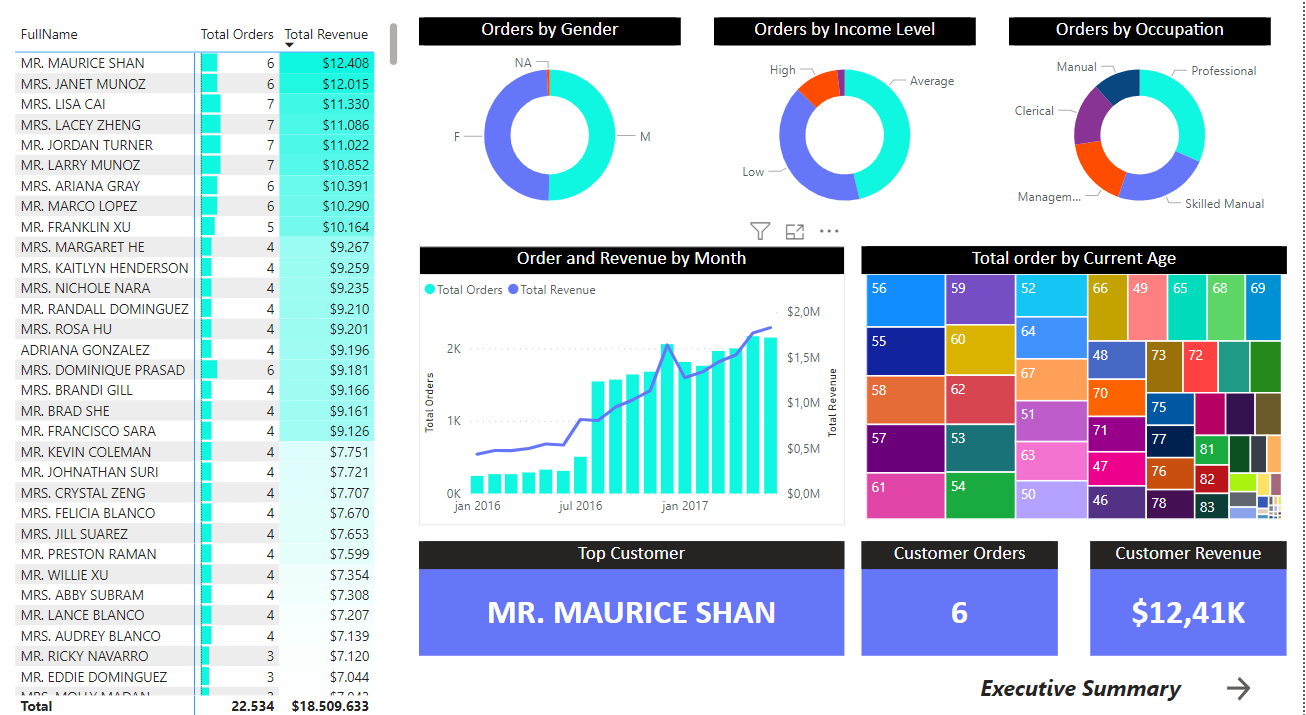This screenshot has width=1306, height=715.
Task: Click the age 64 treemap tile
Action: coord(1051,338)
